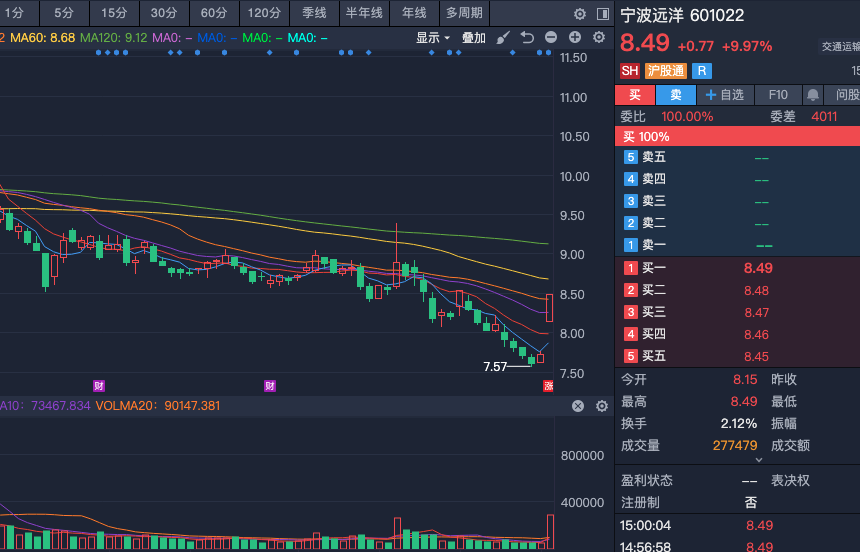Select the 买四 bid row at 8.46
Screen dimensions: 860x552
pos(737,334)
